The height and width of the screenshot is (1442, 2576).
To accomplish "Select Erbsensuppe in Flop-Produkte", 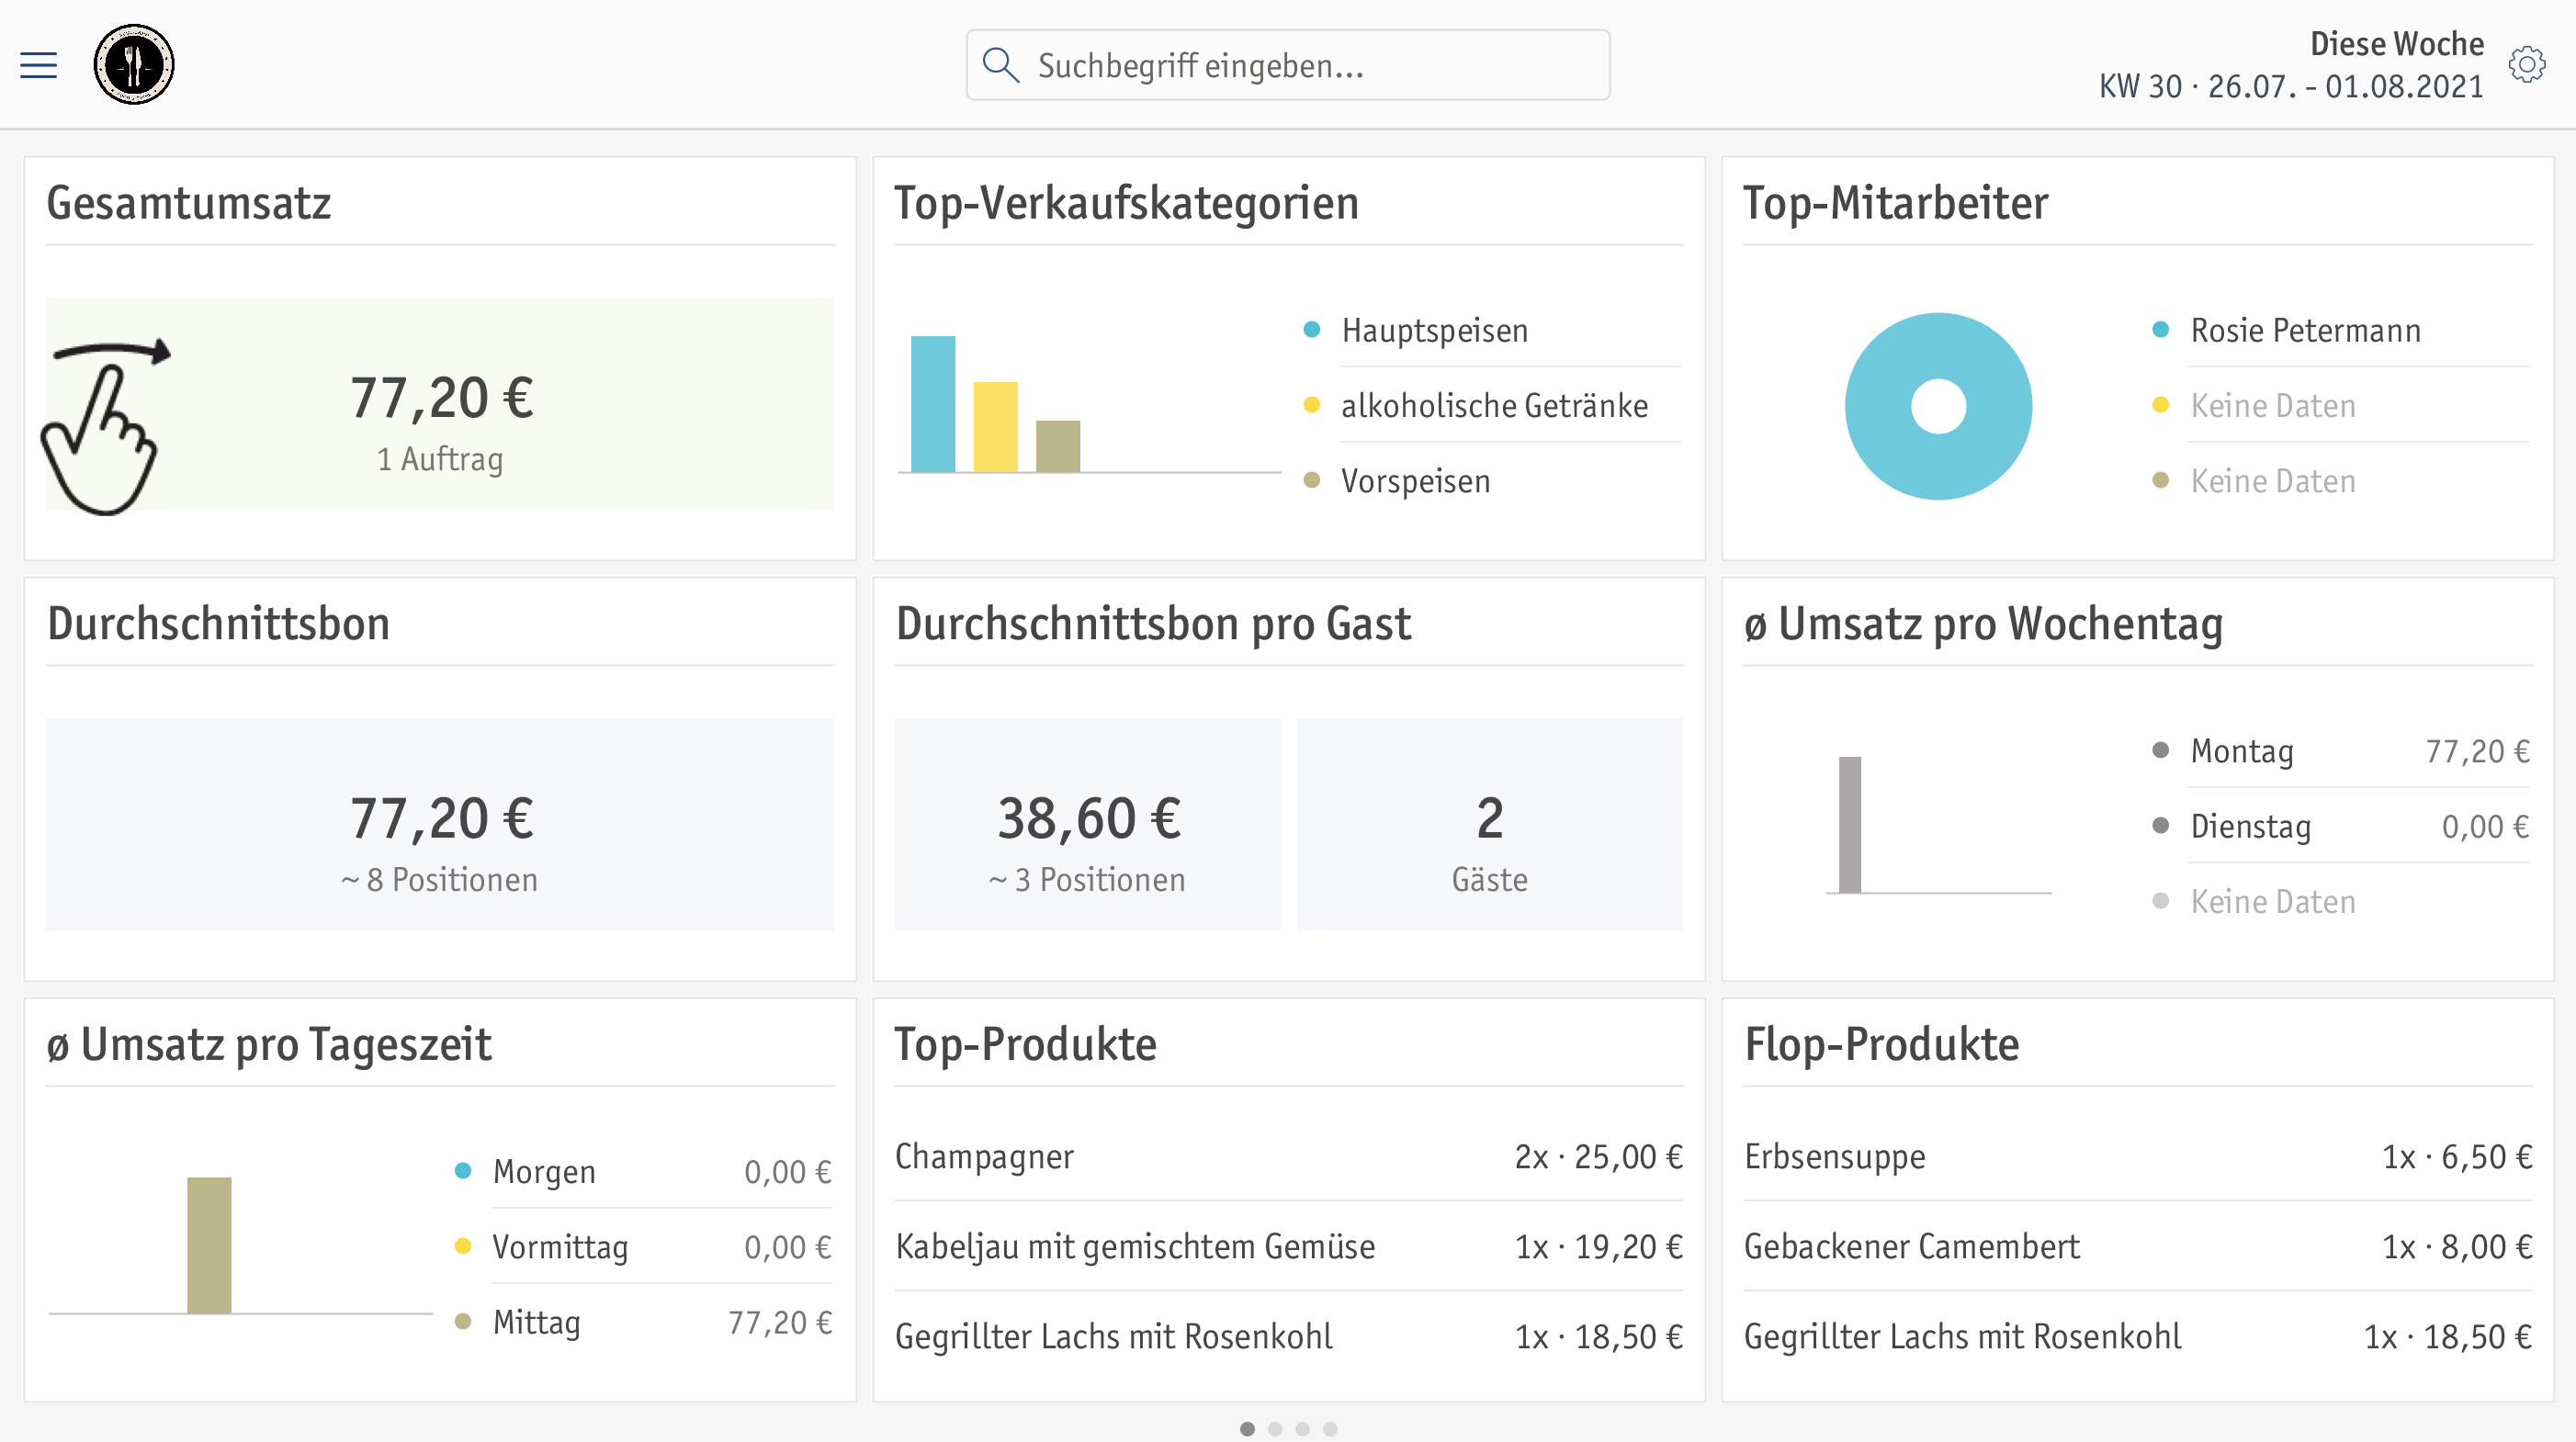I will click(2138, 1156).
